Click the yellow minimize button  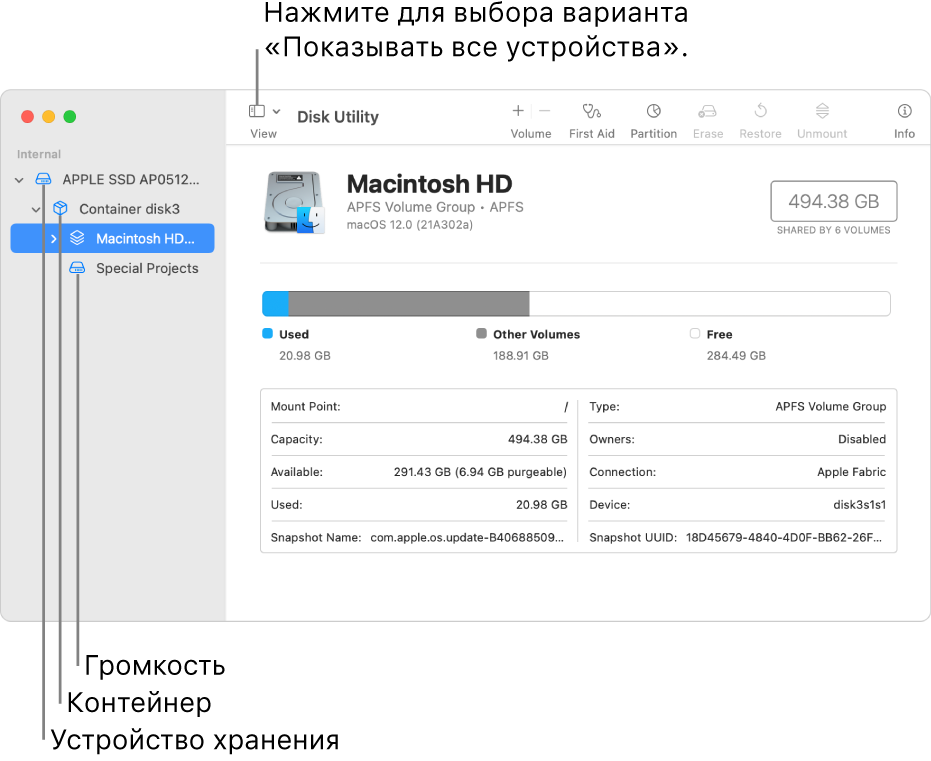click(x=49, y=117)
